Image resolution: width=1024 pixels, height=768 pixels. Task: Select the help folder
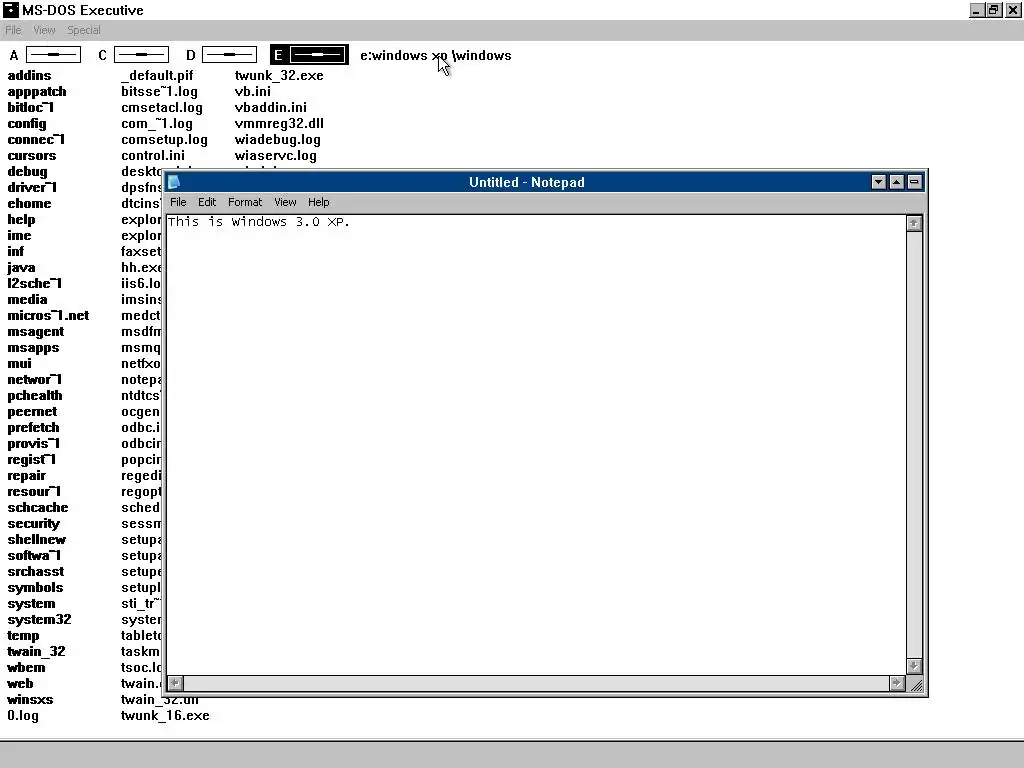click(x=22, y=220)
